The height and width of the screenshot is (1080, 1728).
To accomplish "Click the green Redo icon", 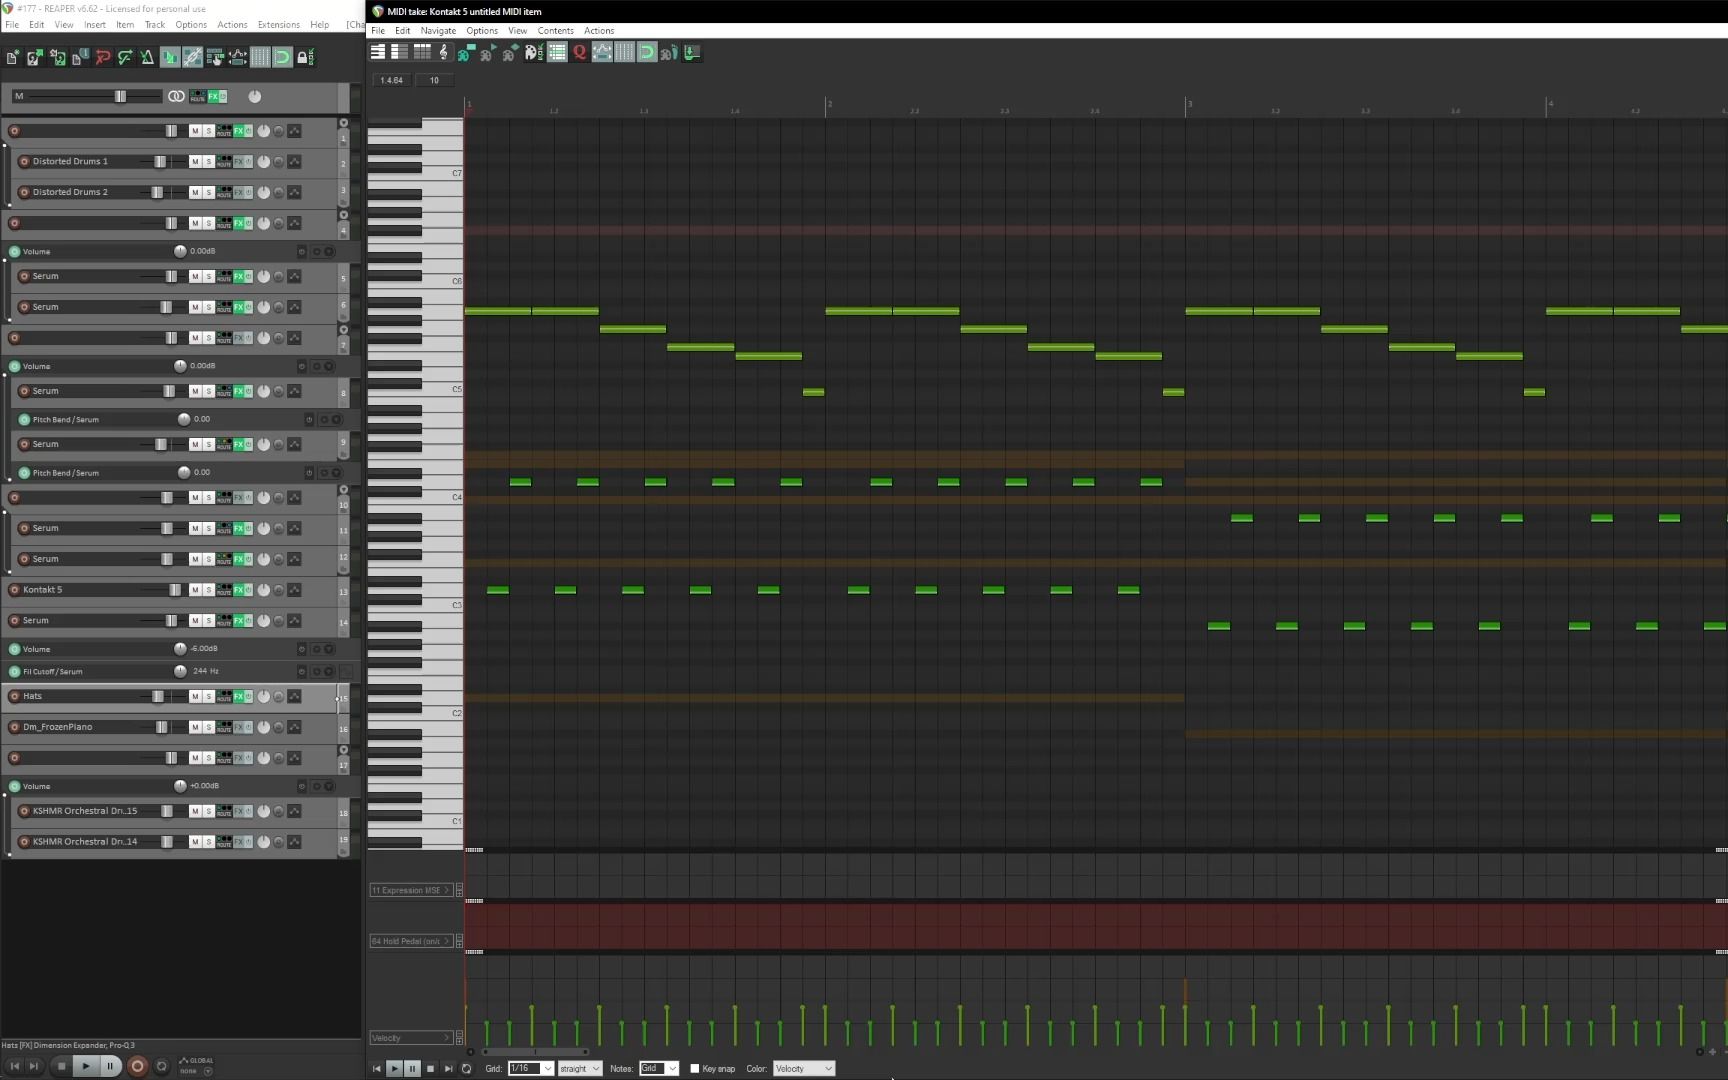I will (x=125, y=58).
